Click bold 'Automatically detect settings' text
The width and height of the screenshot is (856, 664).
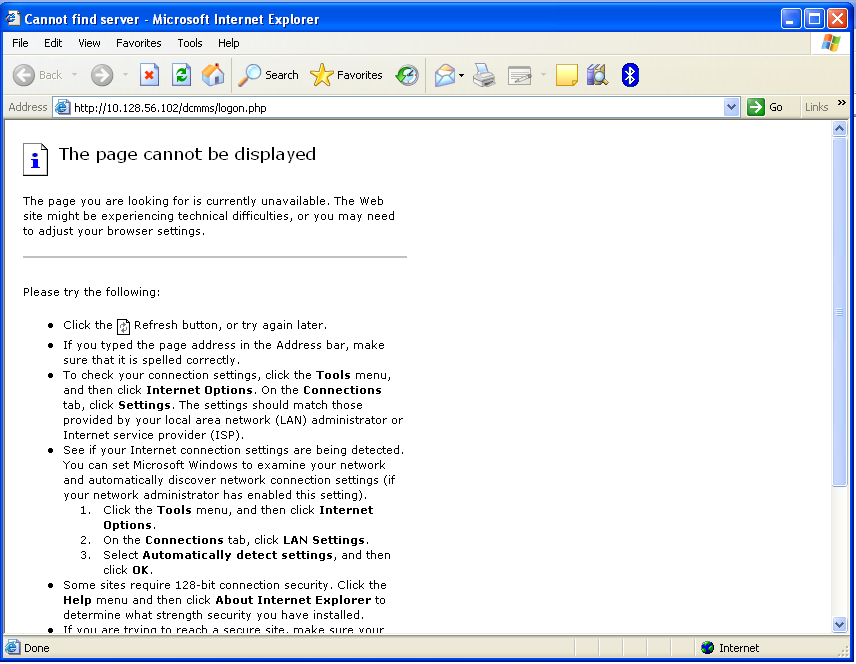coord(237,555)
